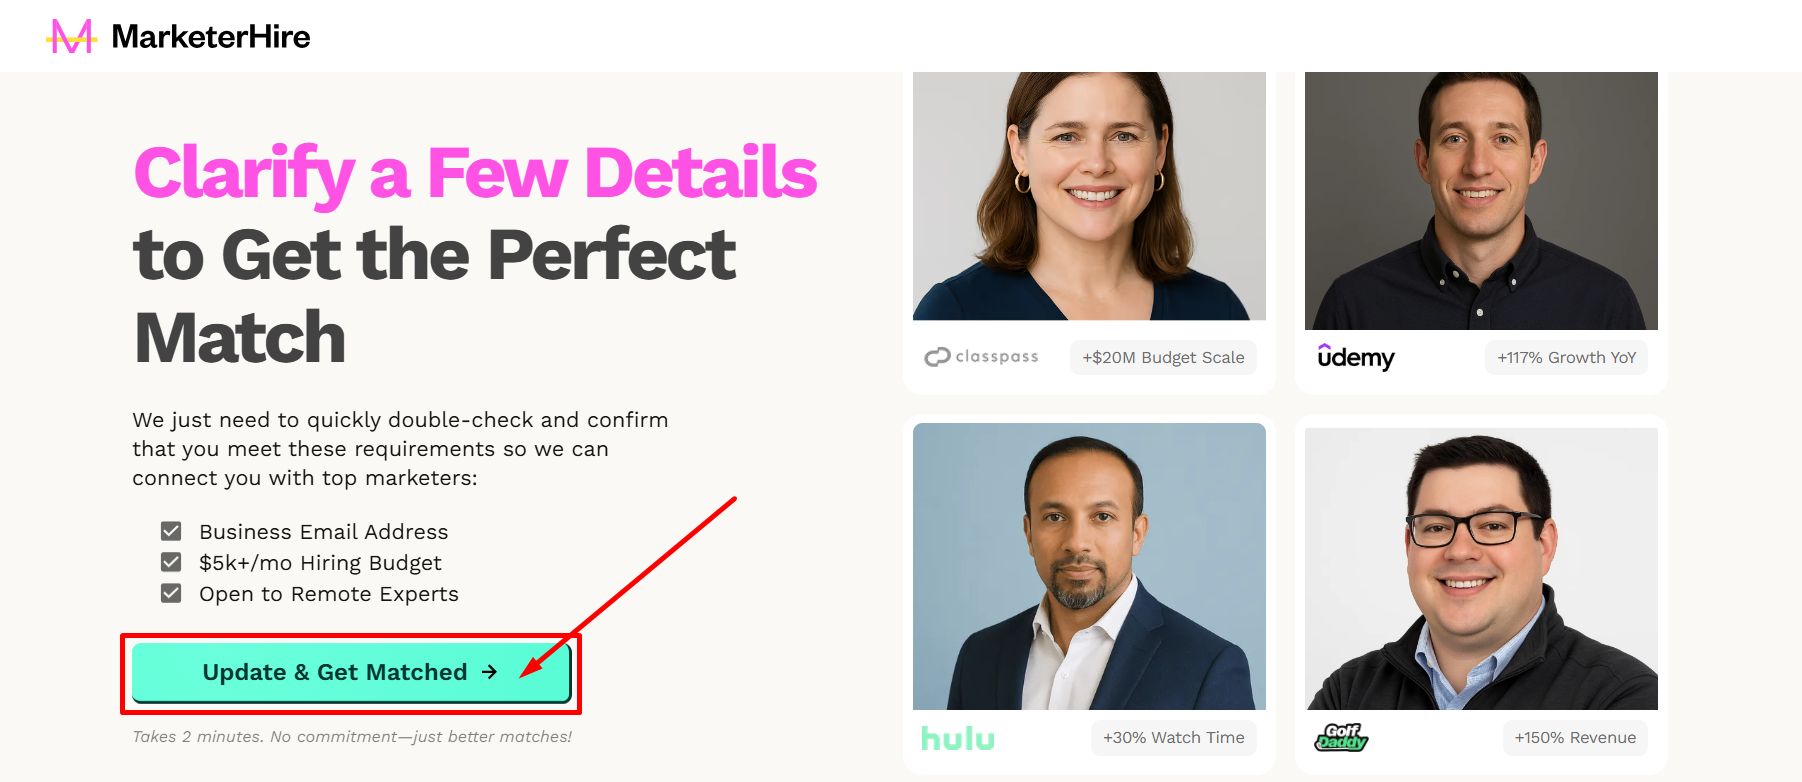Viewport: 1802px width, 782px height.
Task: Uncheck the Open to Remote Experts checkbox
Action: [172, 593]
